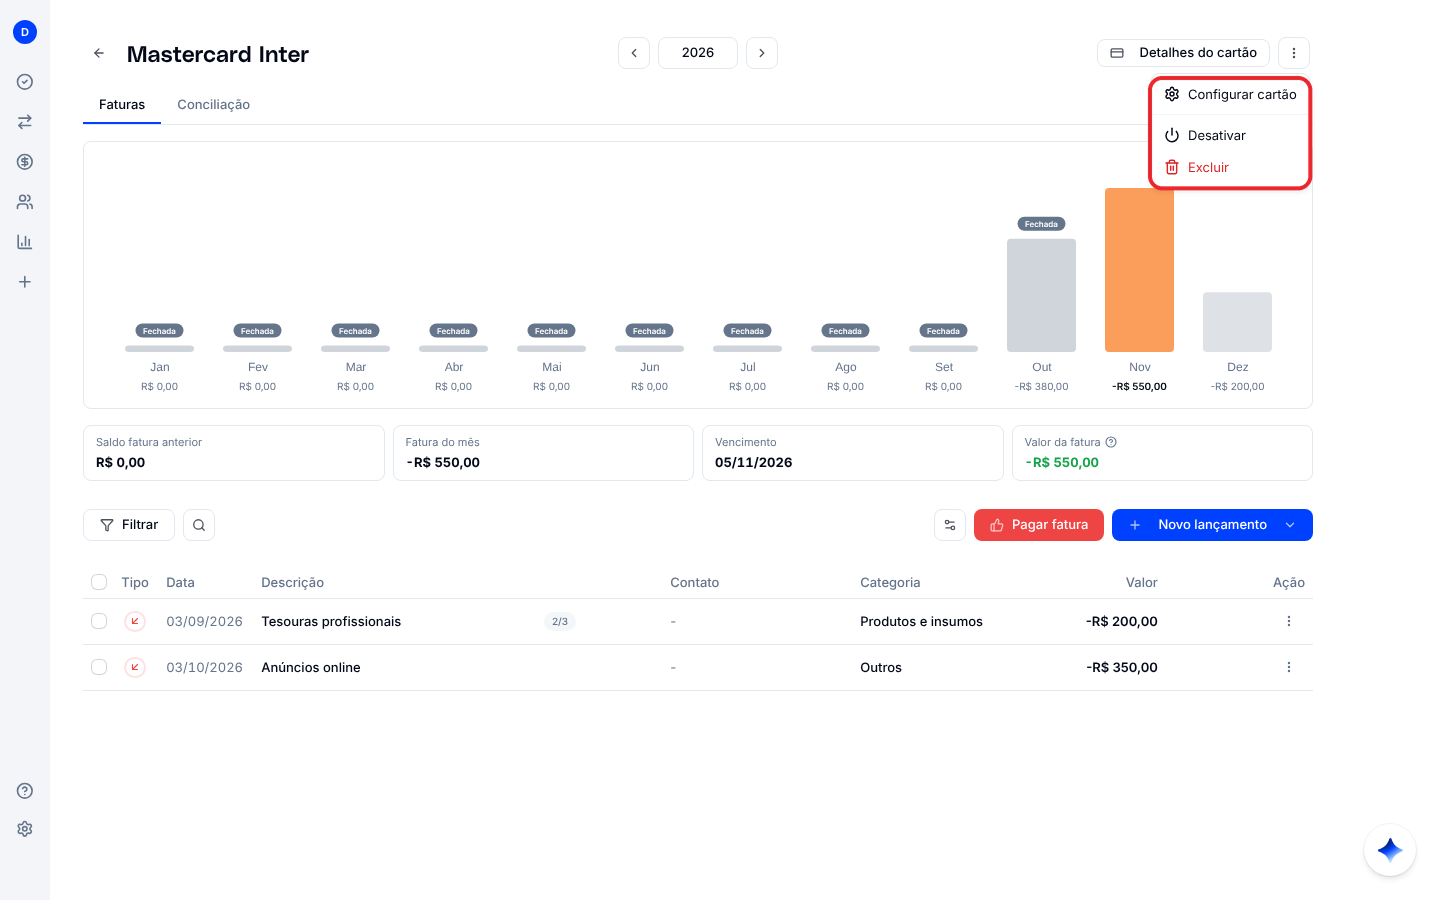Open the dollar coin icon in sidebar
Viewport: 1440px width, 900px height.
pyautogui.click(x=25, y=162)
